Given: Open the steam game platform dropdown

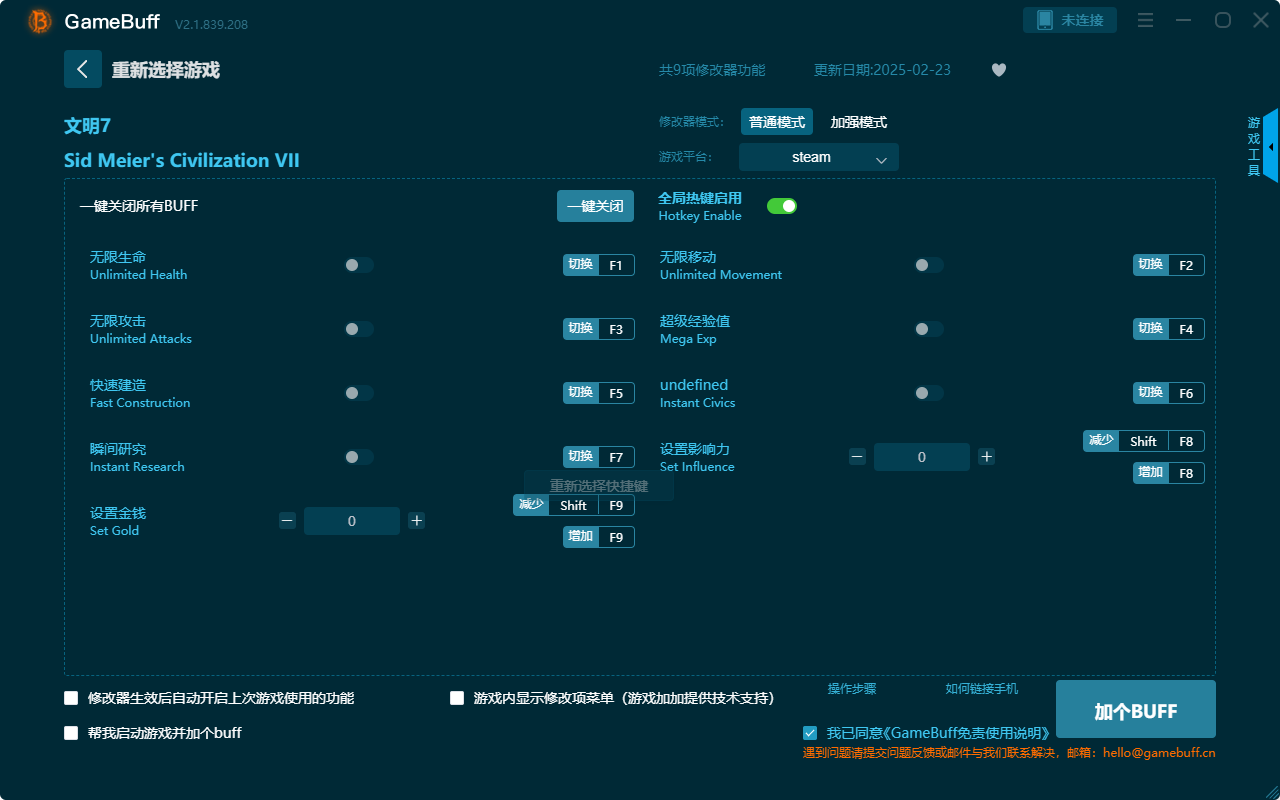Looking at the screenshot, I should coord(818,157).
